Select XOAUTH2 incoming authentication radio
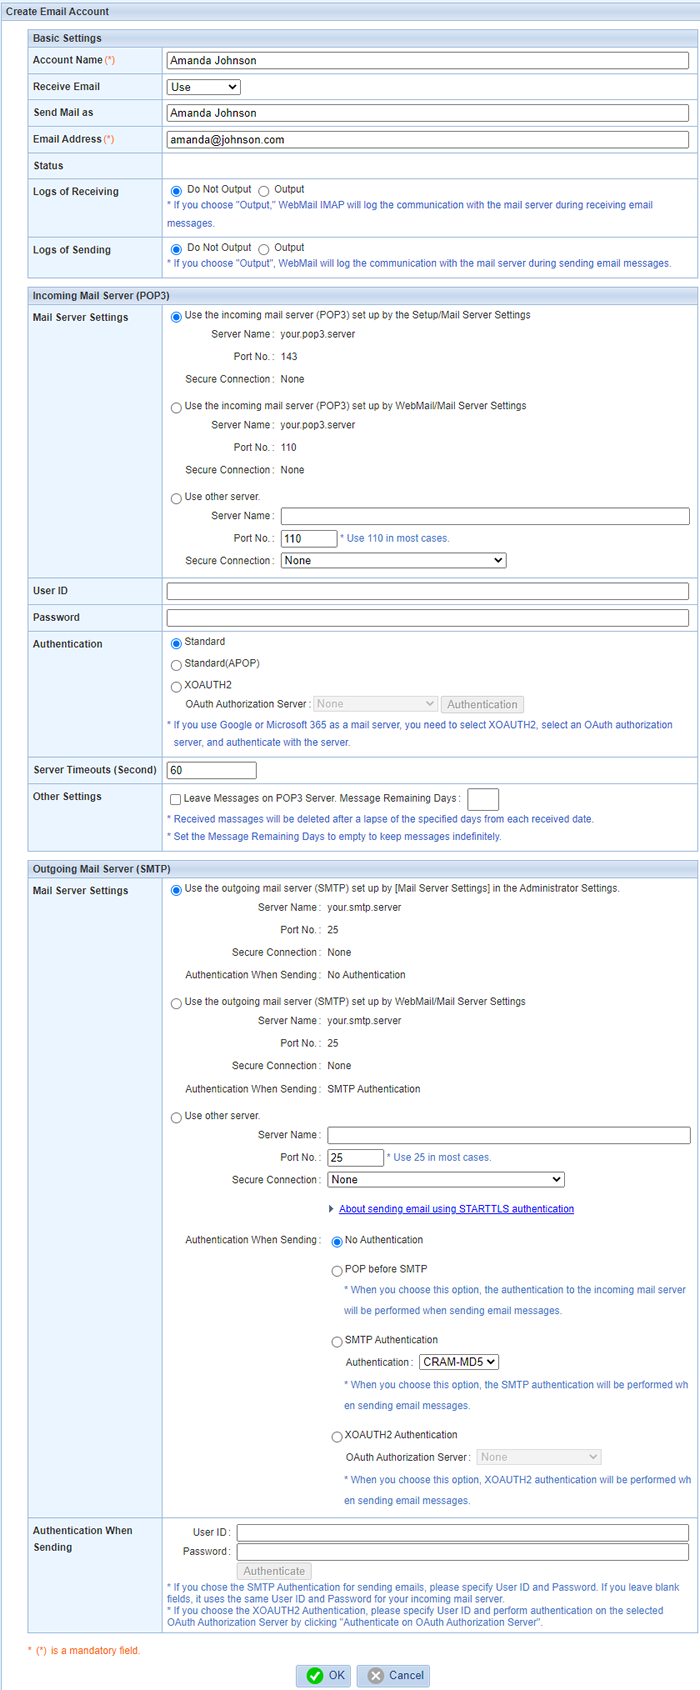The height and width of the screenshot is (1690, 700). coord(177,687)
